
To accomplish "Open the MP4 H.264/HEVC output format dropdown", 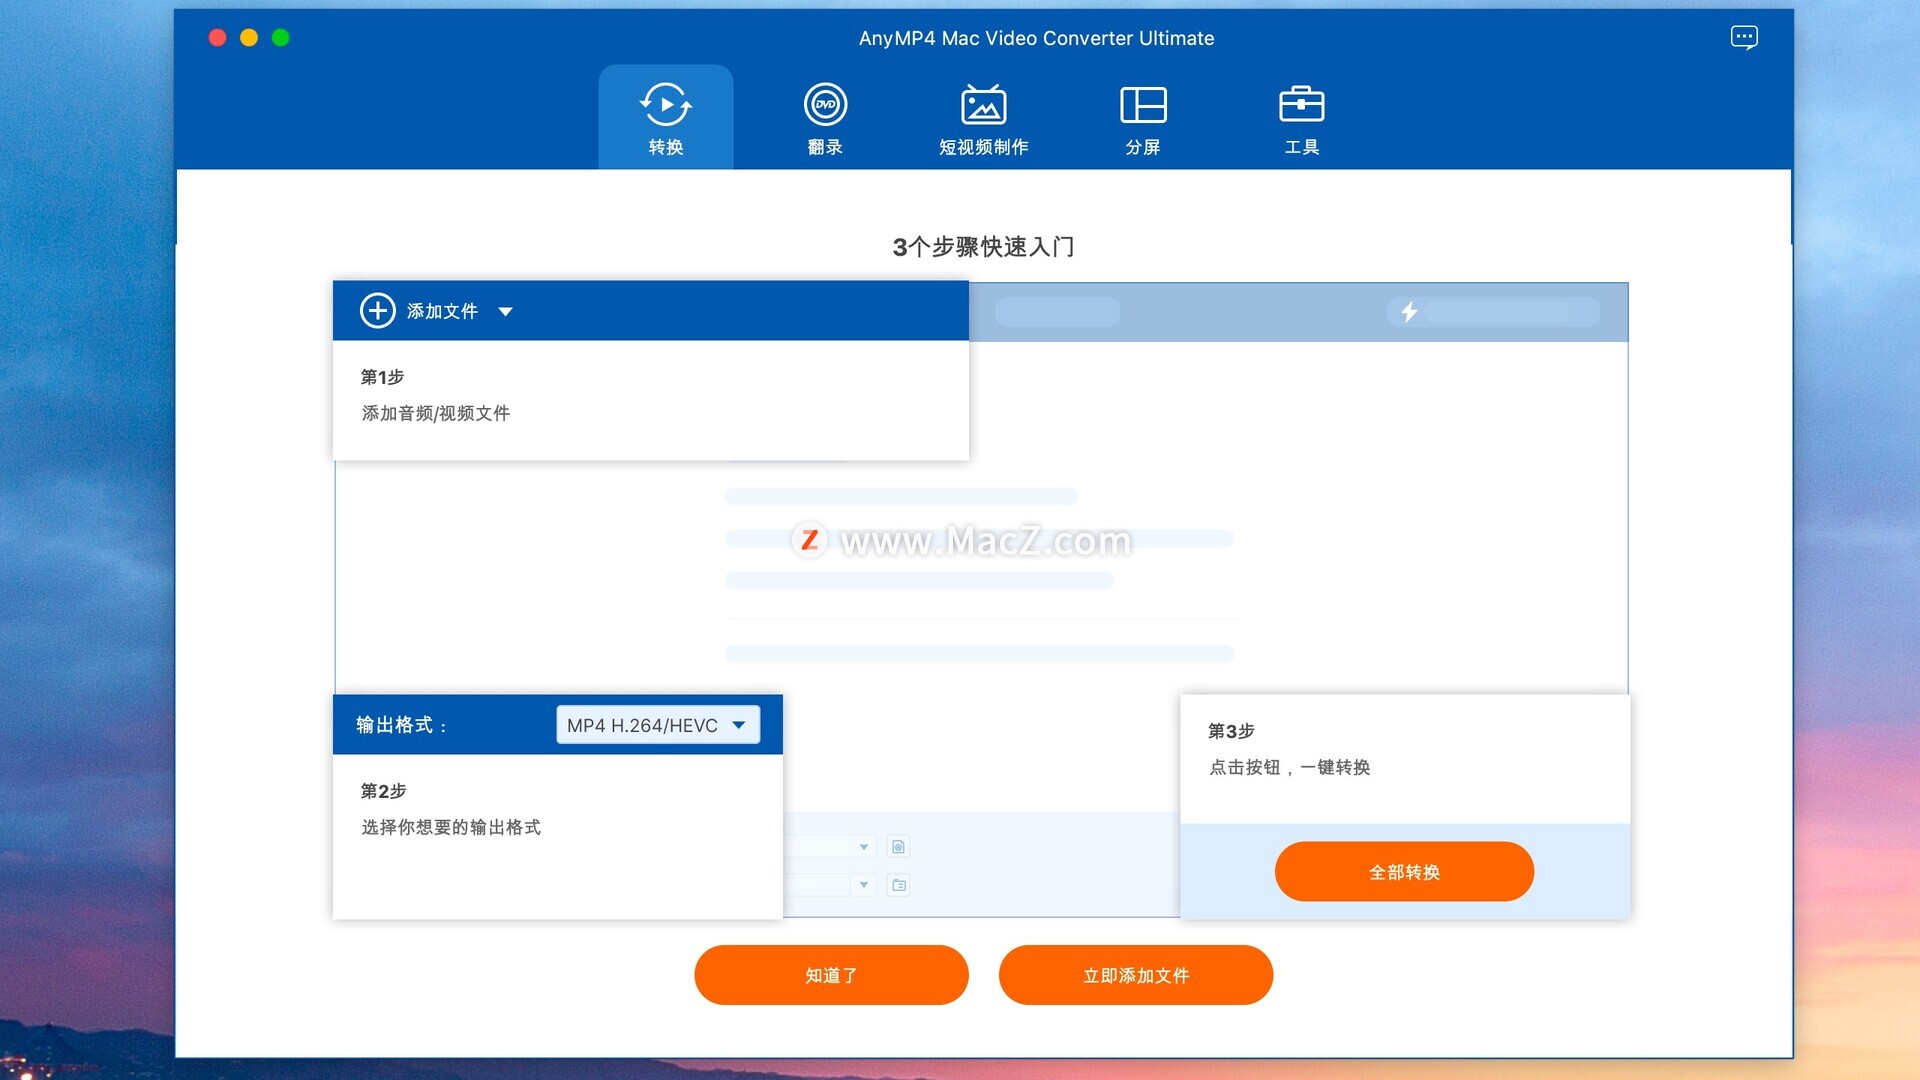I will [658, 725].
